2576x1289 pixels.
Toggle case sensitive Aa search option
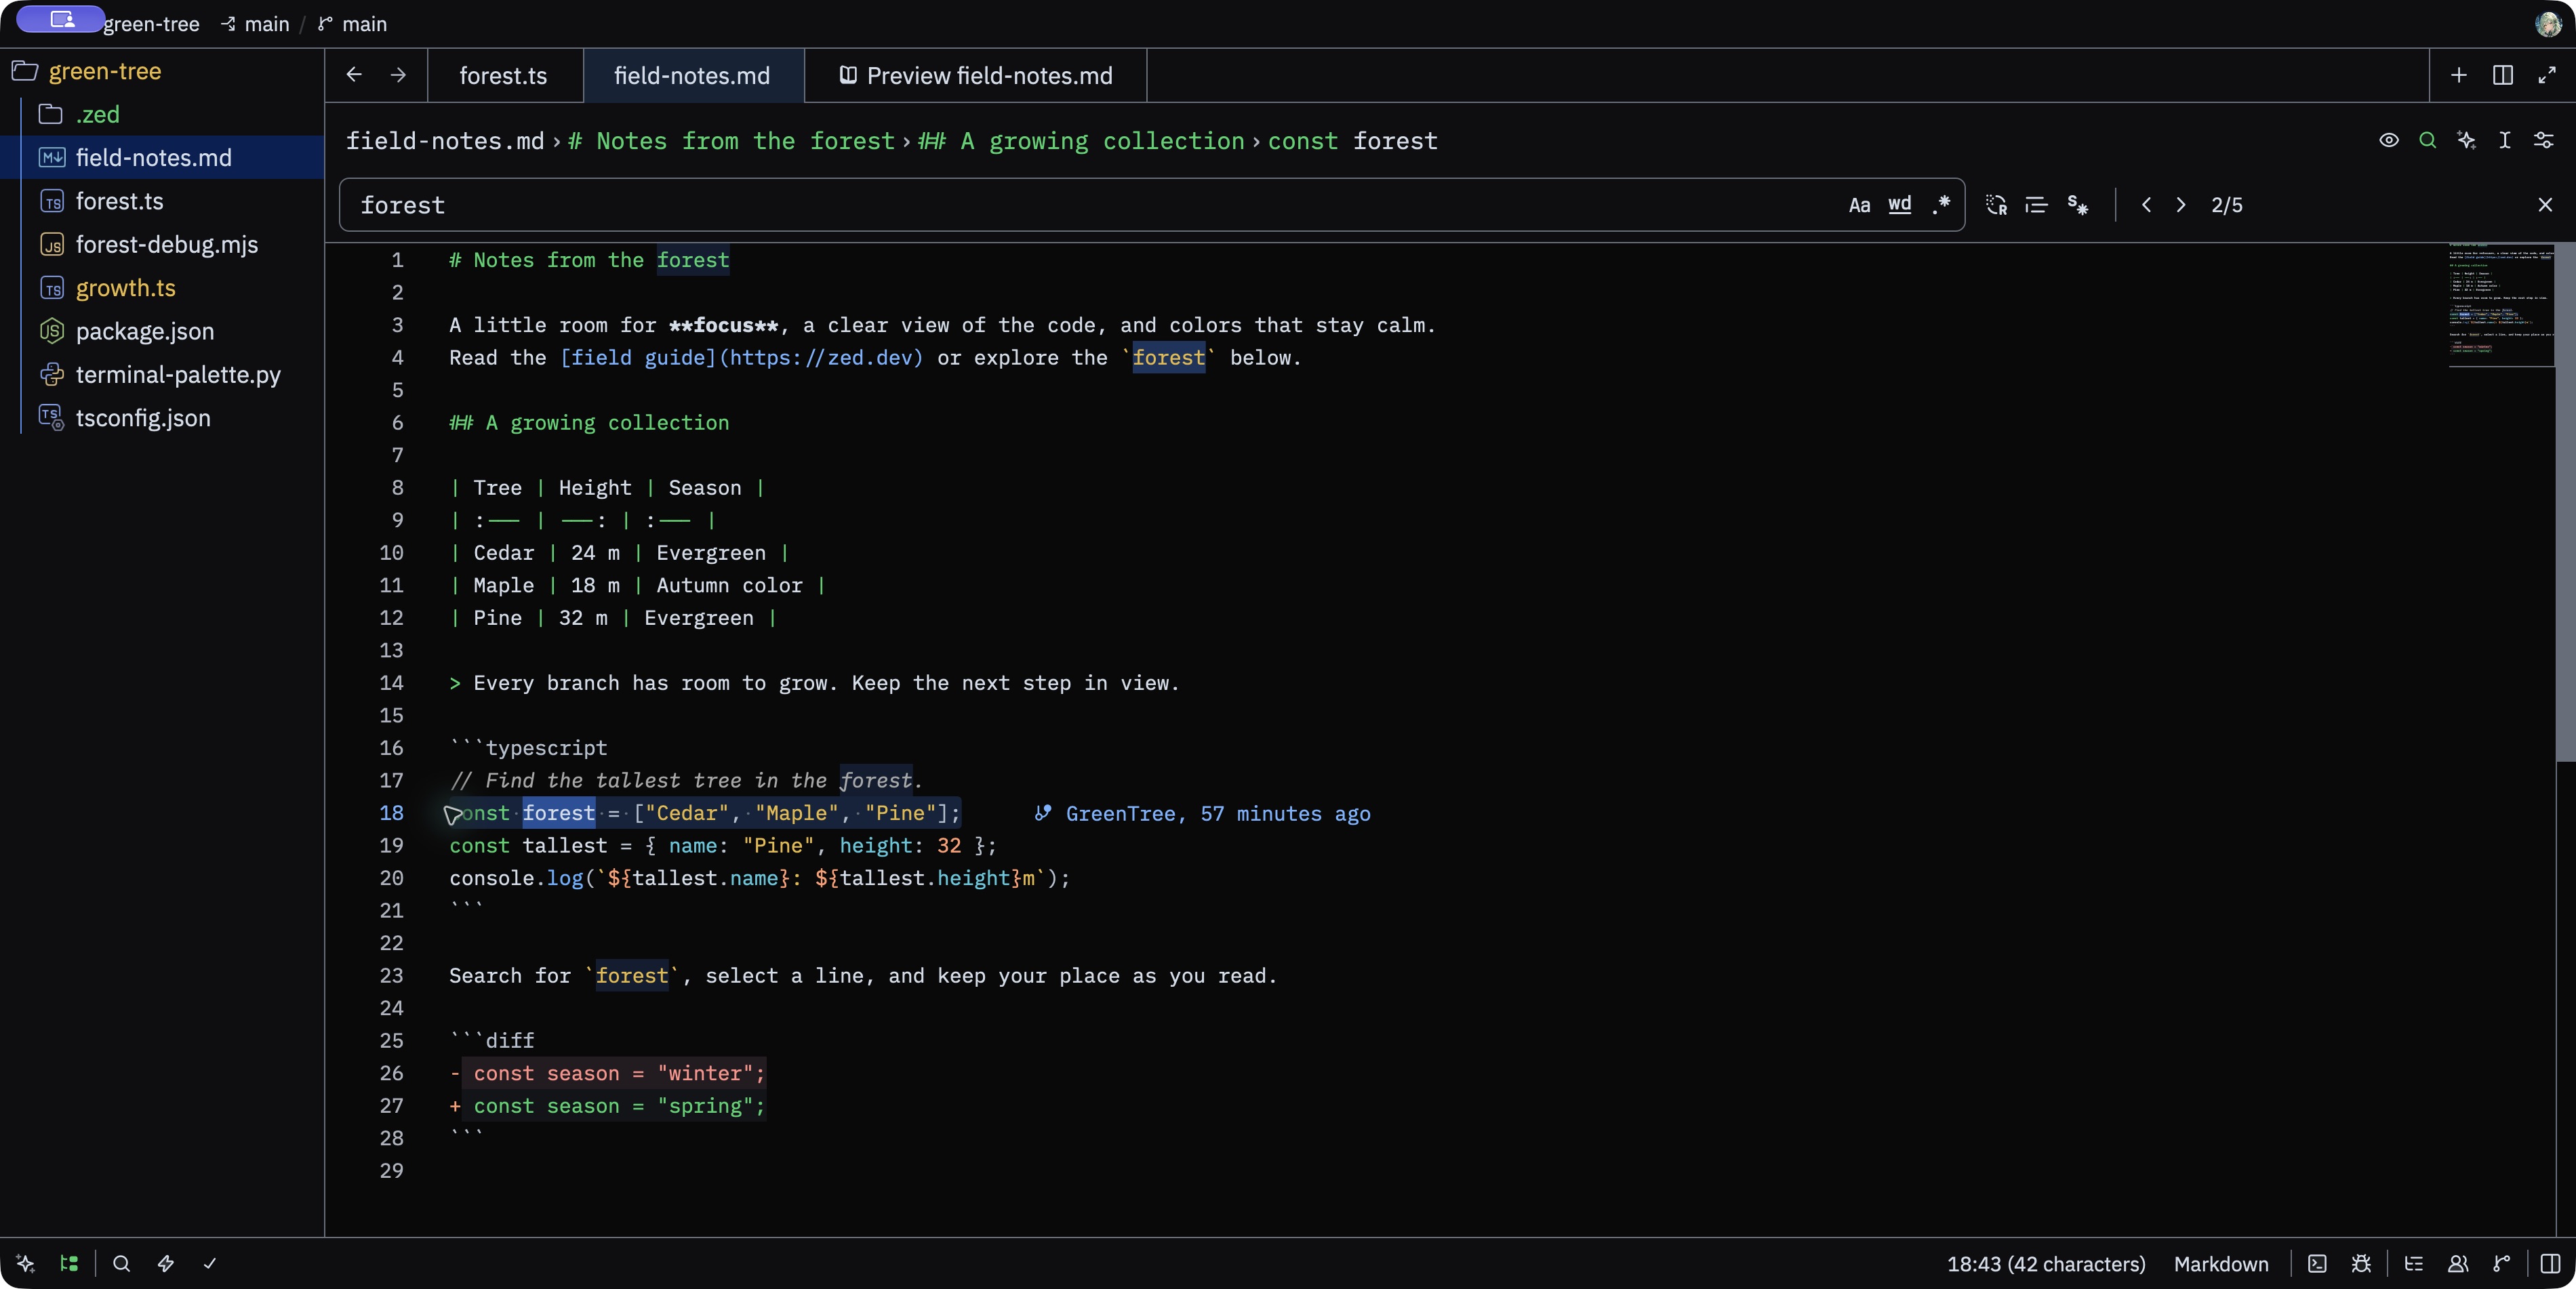tap(1860, 205)
